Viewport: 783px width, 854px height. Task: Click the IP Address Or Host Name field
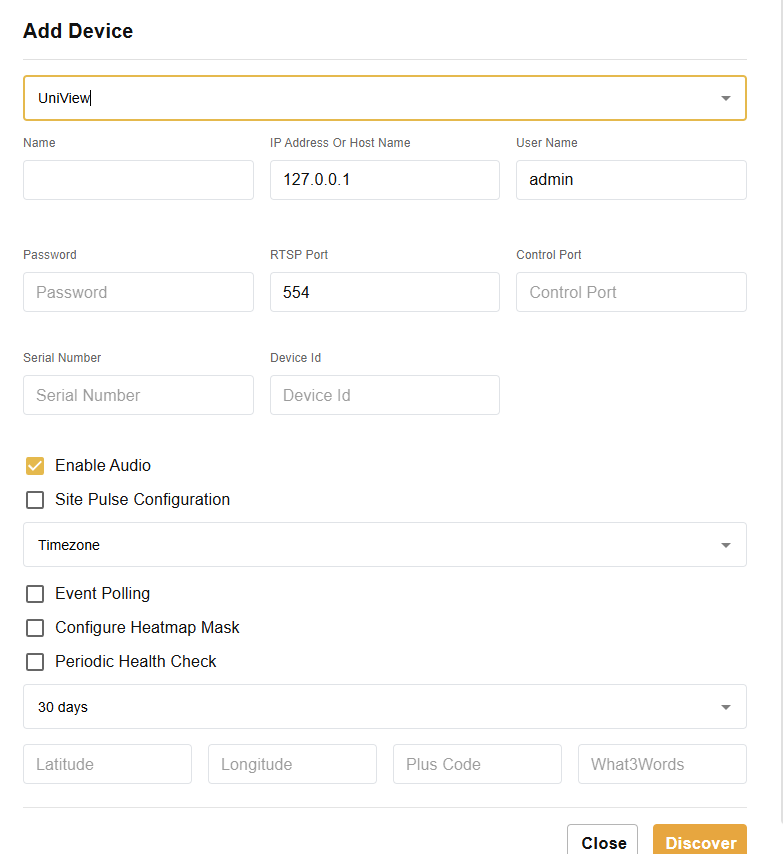[x=384, y=180]
